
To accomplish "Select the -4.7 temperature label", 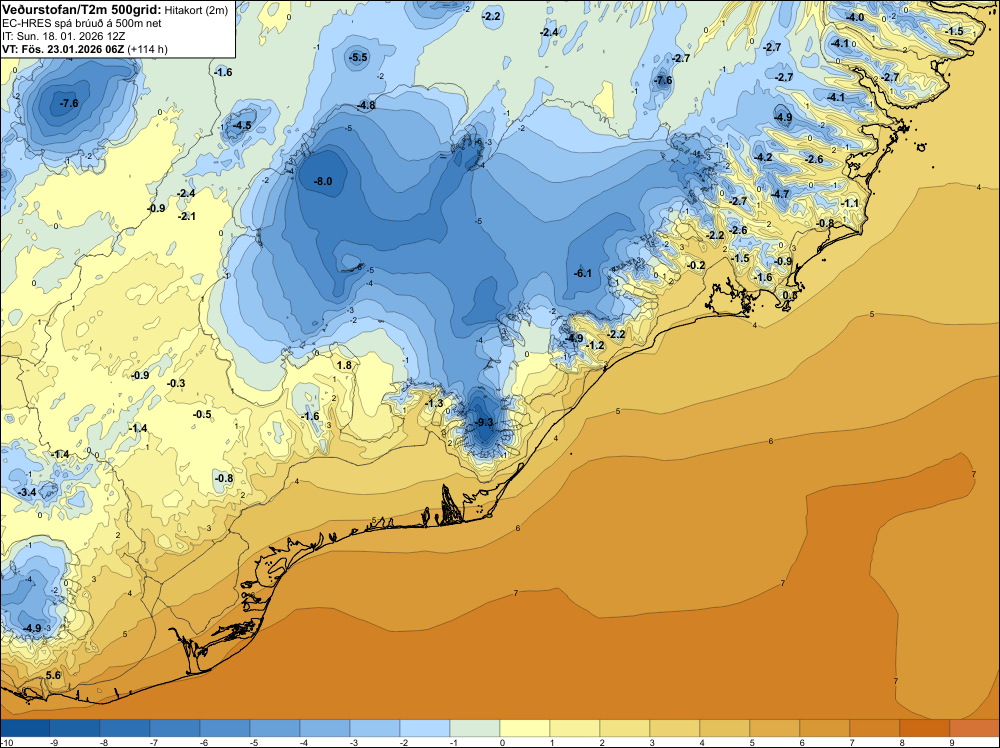I will [x=780, y=194].
